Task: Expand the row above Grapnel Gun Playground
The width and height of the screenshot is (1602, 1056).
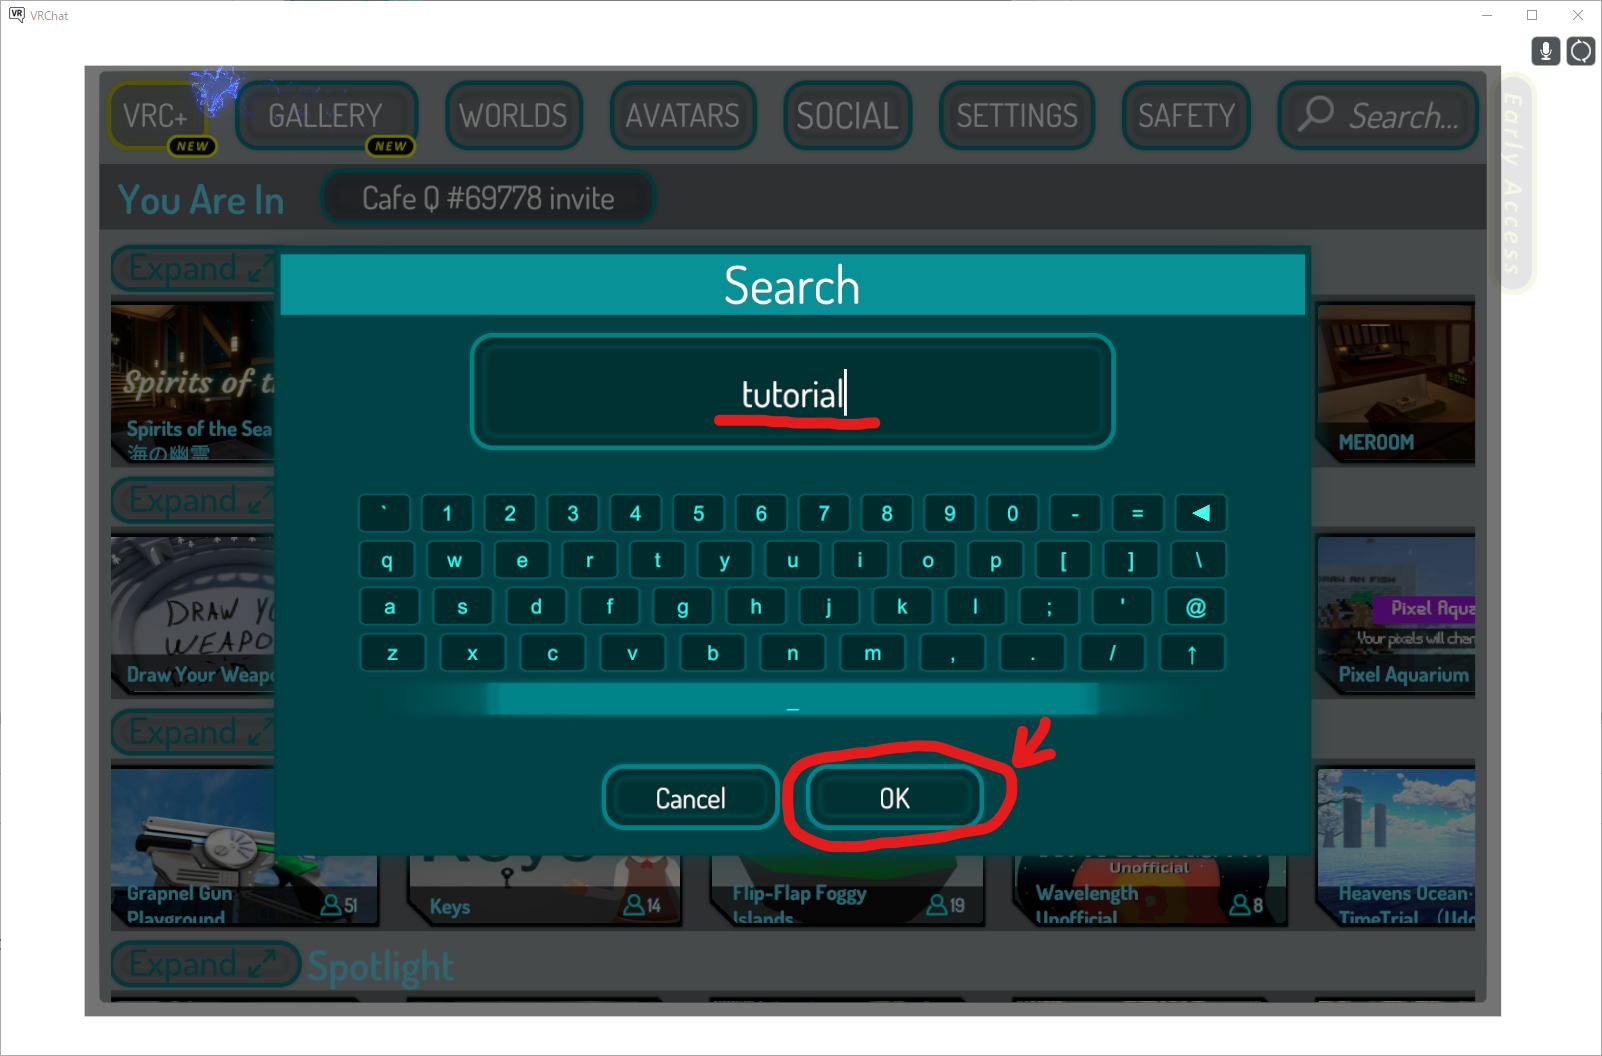Action: click(194, 732)
